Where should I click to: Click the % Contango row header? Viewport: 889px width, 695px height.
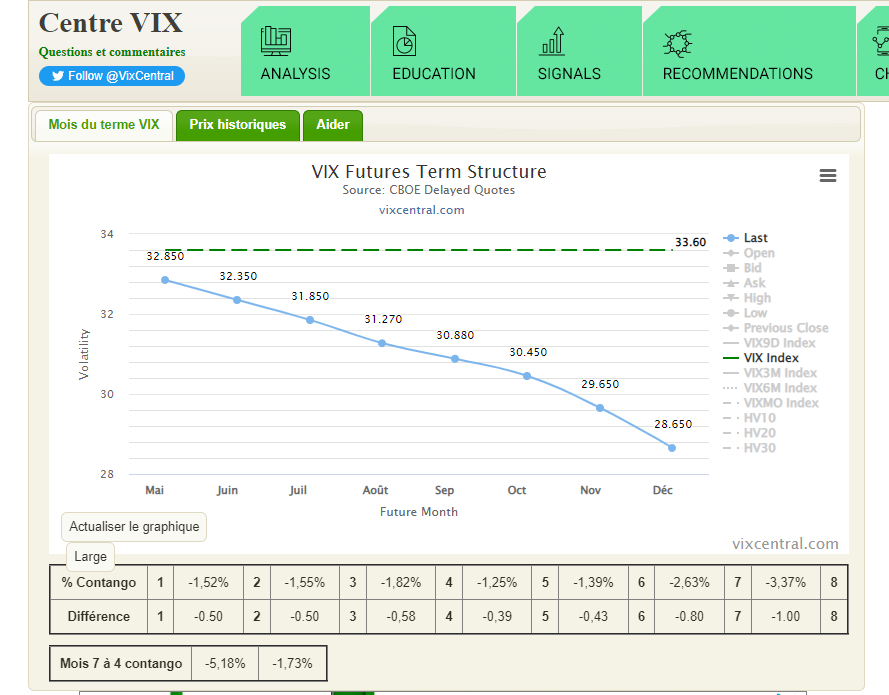pyautogui.click(x=99, y=582)
